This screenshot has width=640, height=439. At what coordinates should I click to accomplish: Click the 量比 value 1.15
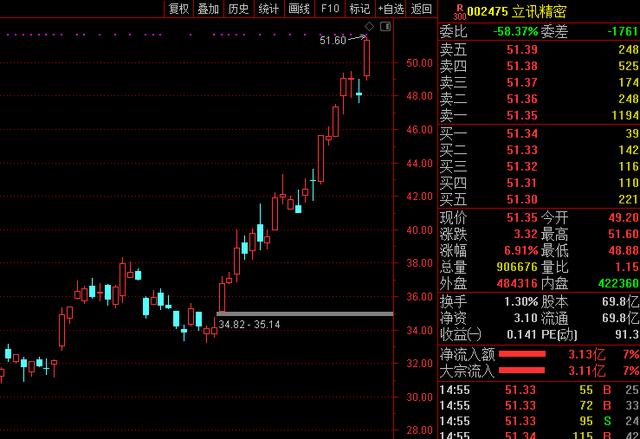pyautogui.click(x=627, y=267)
